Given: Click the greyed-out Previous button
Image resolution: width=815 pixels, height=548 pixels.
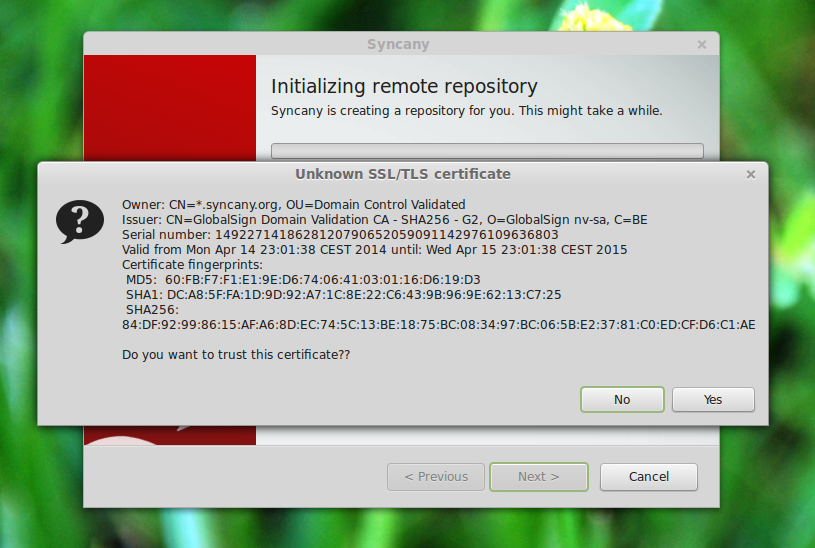Looking at the screenshot, I should click(x=436, y=477).
